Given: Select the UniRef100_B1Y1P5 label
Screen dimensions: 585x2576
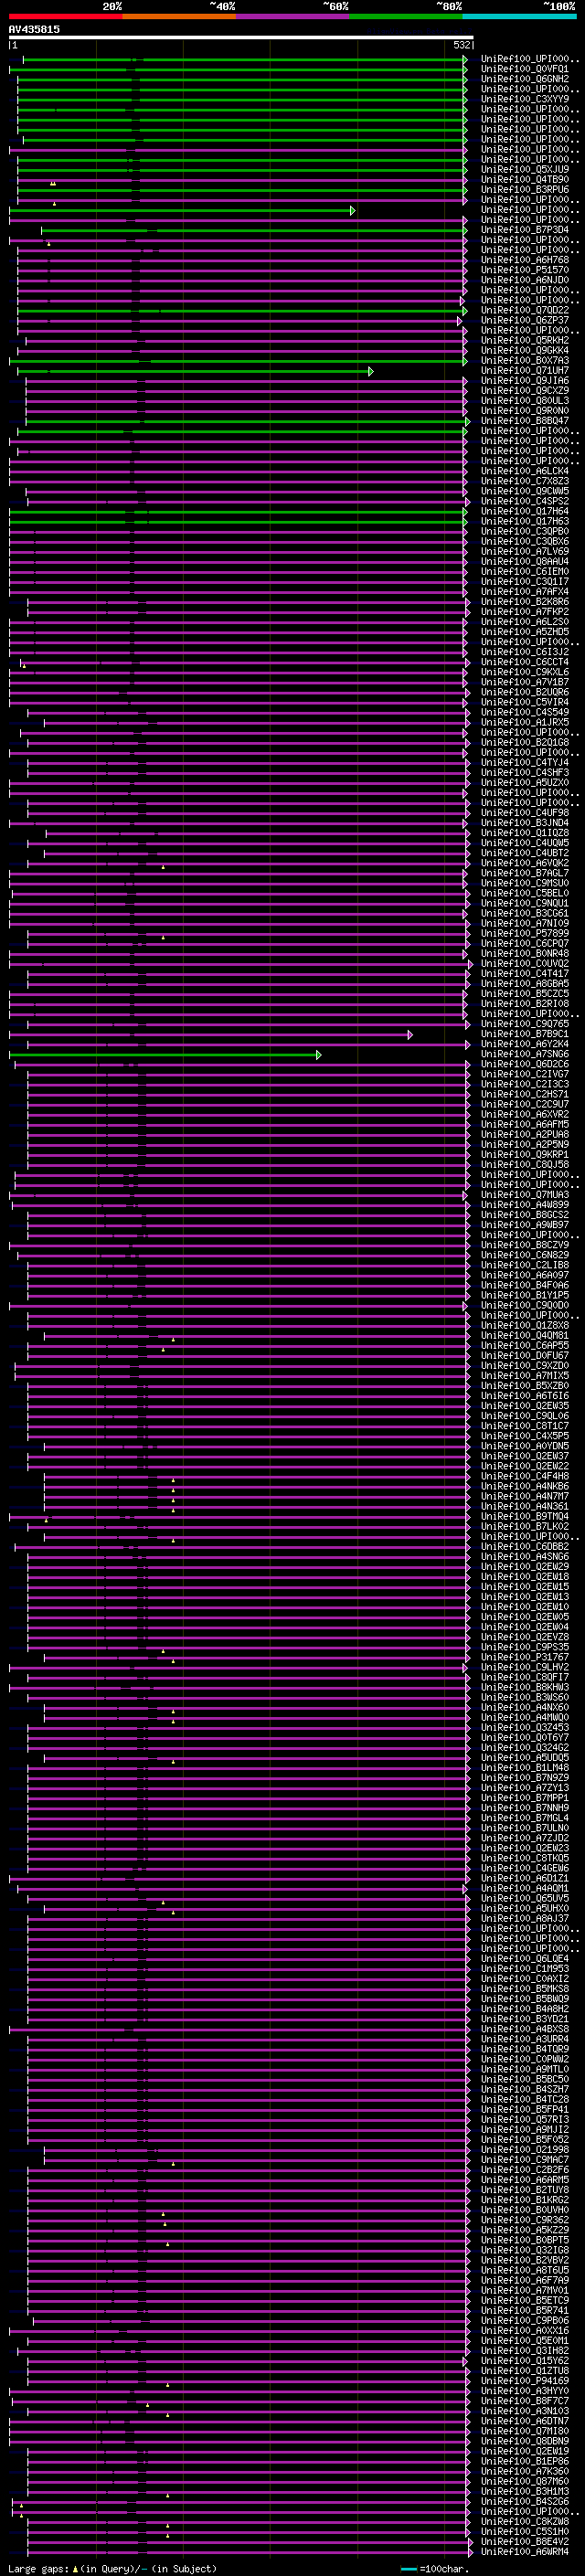Looking at the screenshot, I should point(525,1296).
